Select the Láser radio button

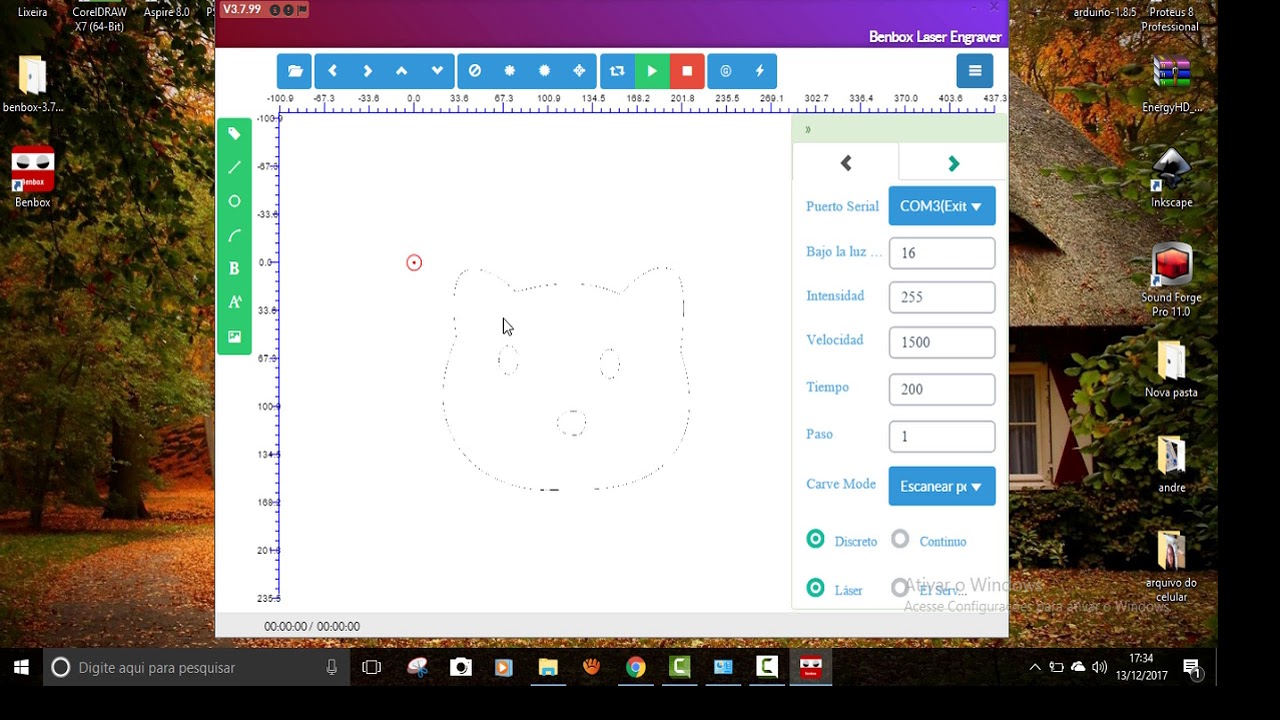tap(816, 588)
